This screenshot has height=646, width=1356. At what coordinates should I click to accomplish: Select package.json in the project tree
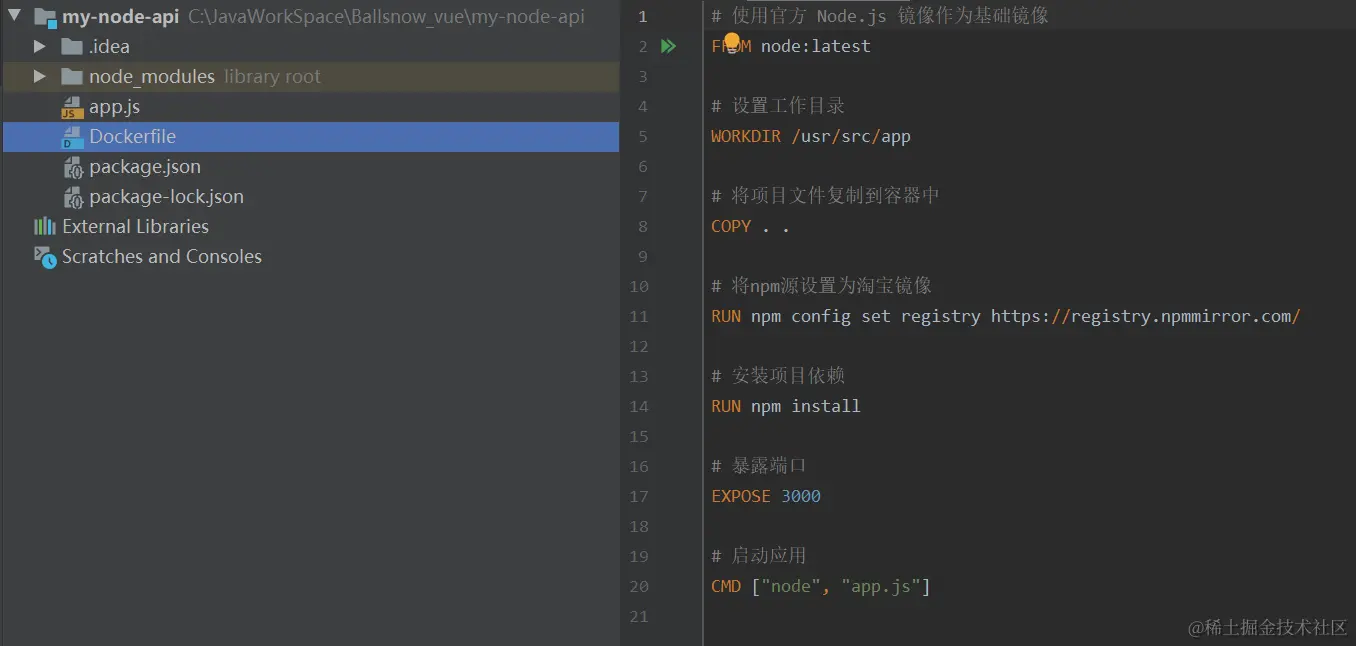tap(145, 167)
